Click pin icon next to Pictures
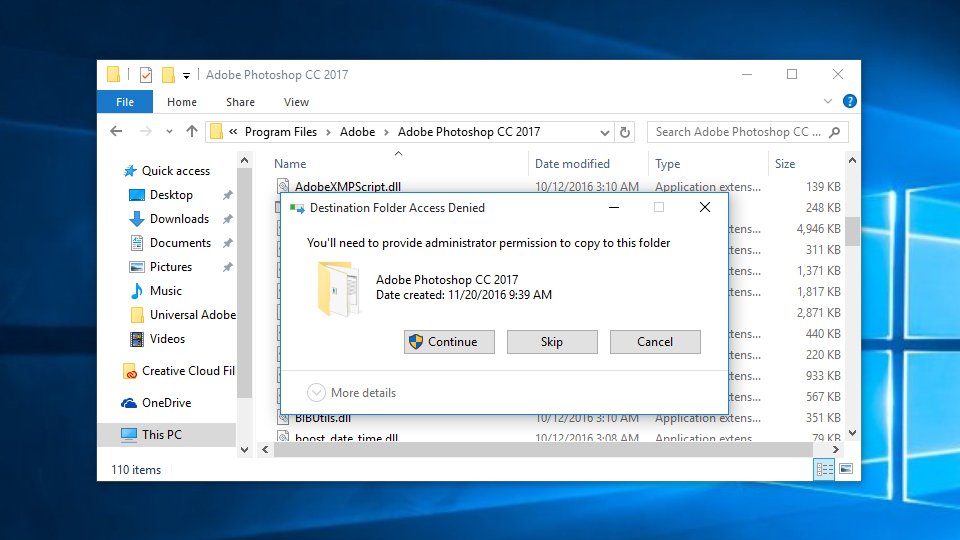This screenshot has width=960, height=540. (227, 267)
